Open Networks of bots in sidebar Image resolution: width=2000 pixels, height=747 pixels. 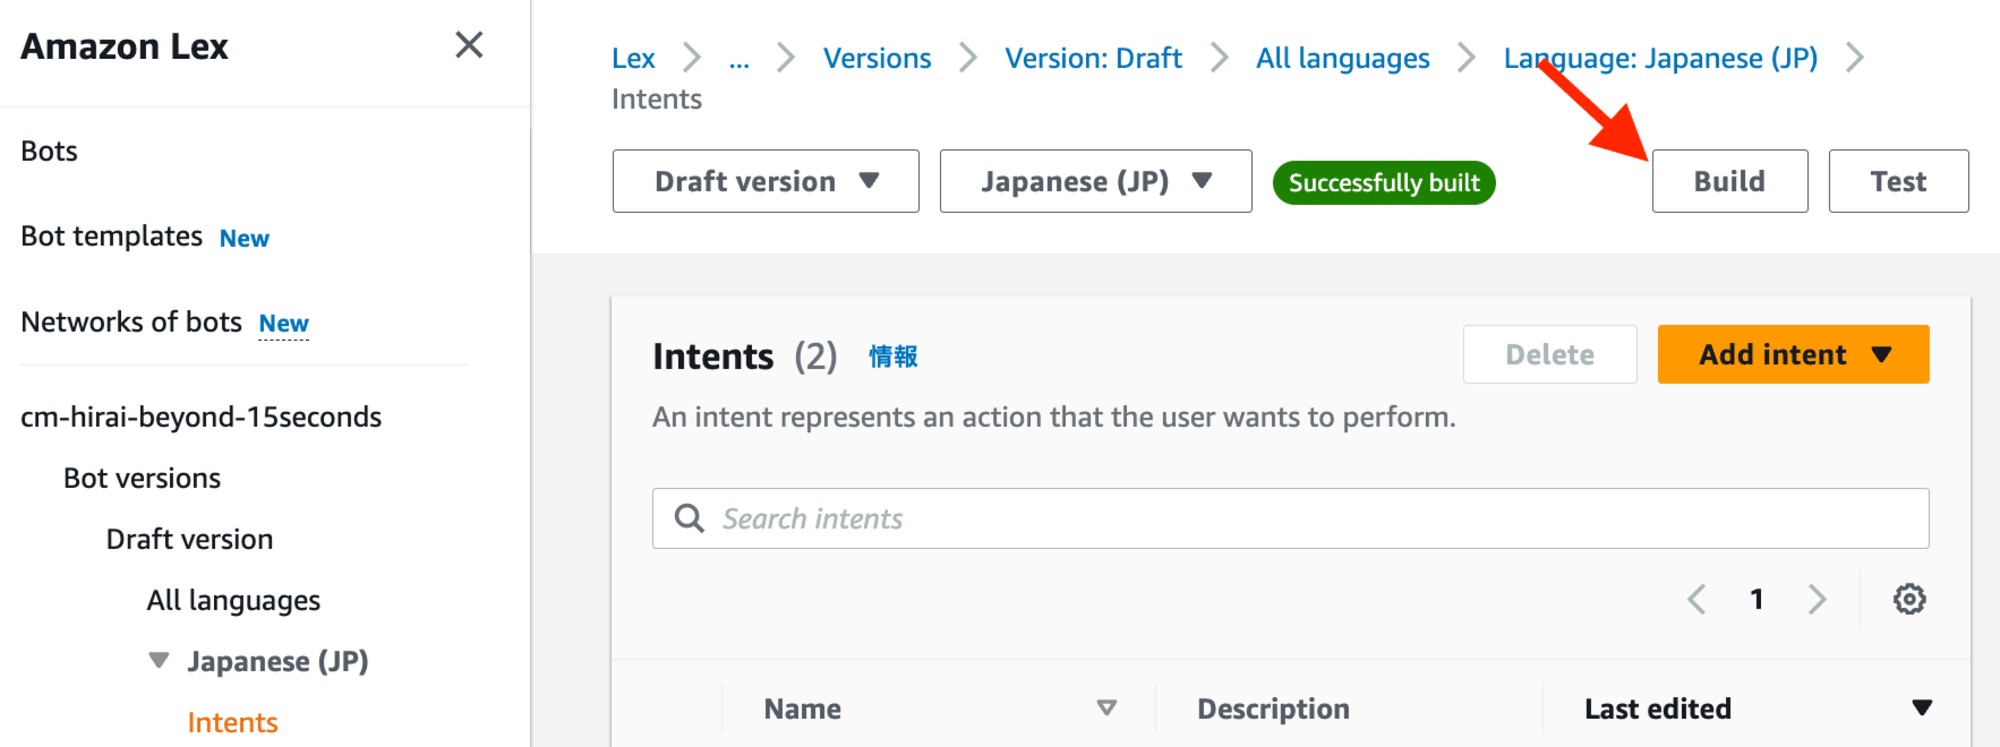coord(131,322)
